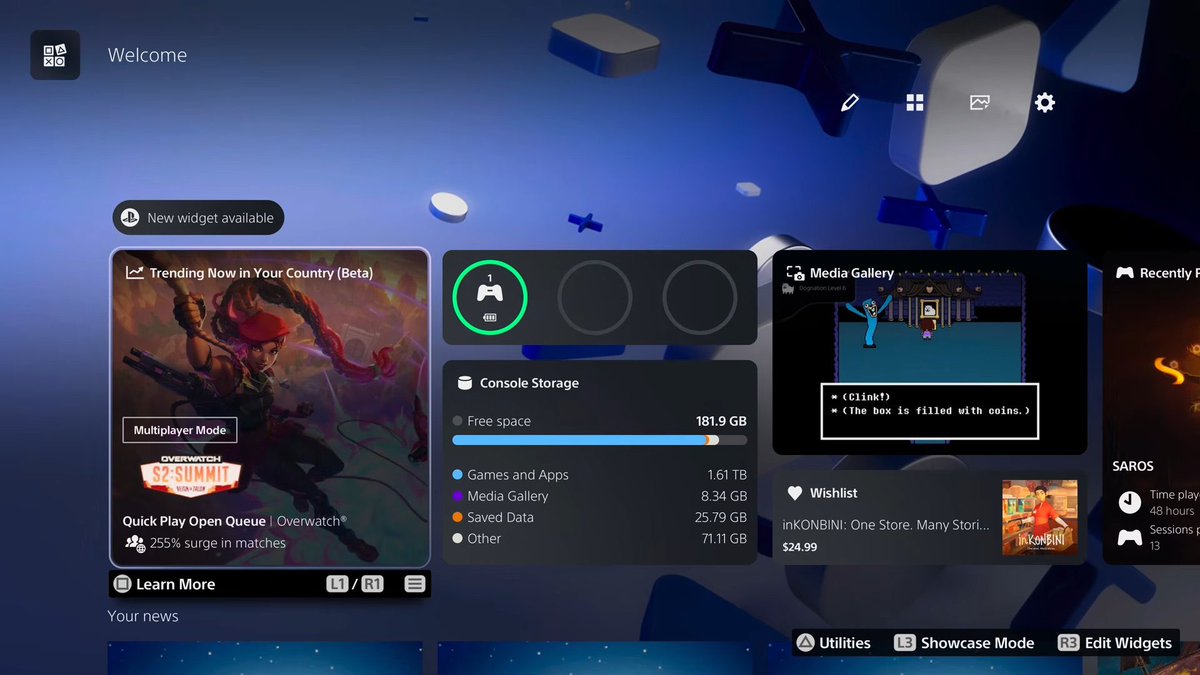Viewport: 1200px width, 675px height.
Task: Click the New widget available badge
Action: [199, 218]
